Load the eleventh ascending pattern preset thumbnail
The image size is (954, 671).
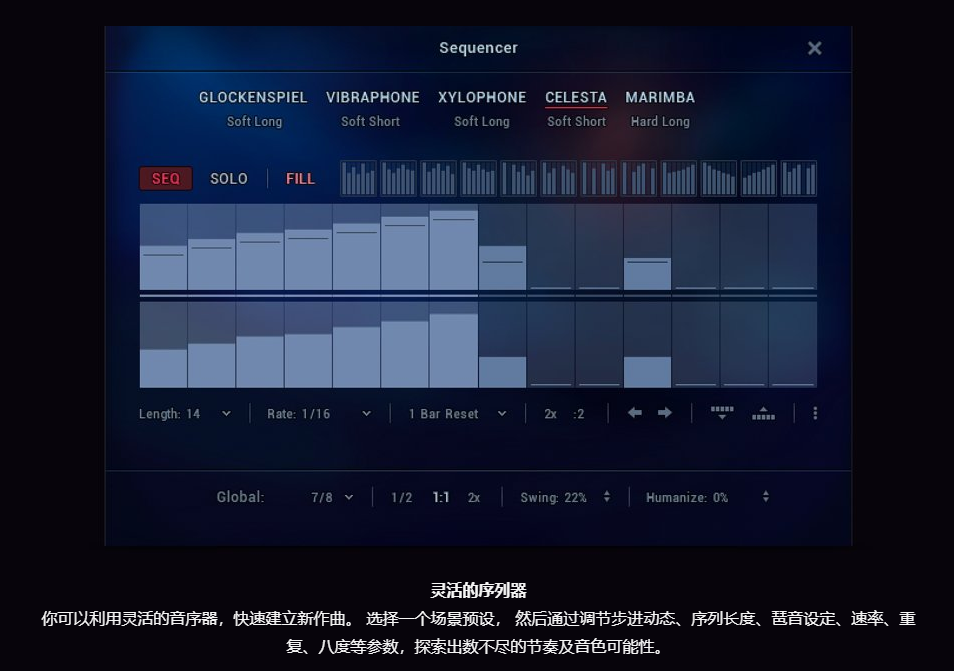coord(759,178)
